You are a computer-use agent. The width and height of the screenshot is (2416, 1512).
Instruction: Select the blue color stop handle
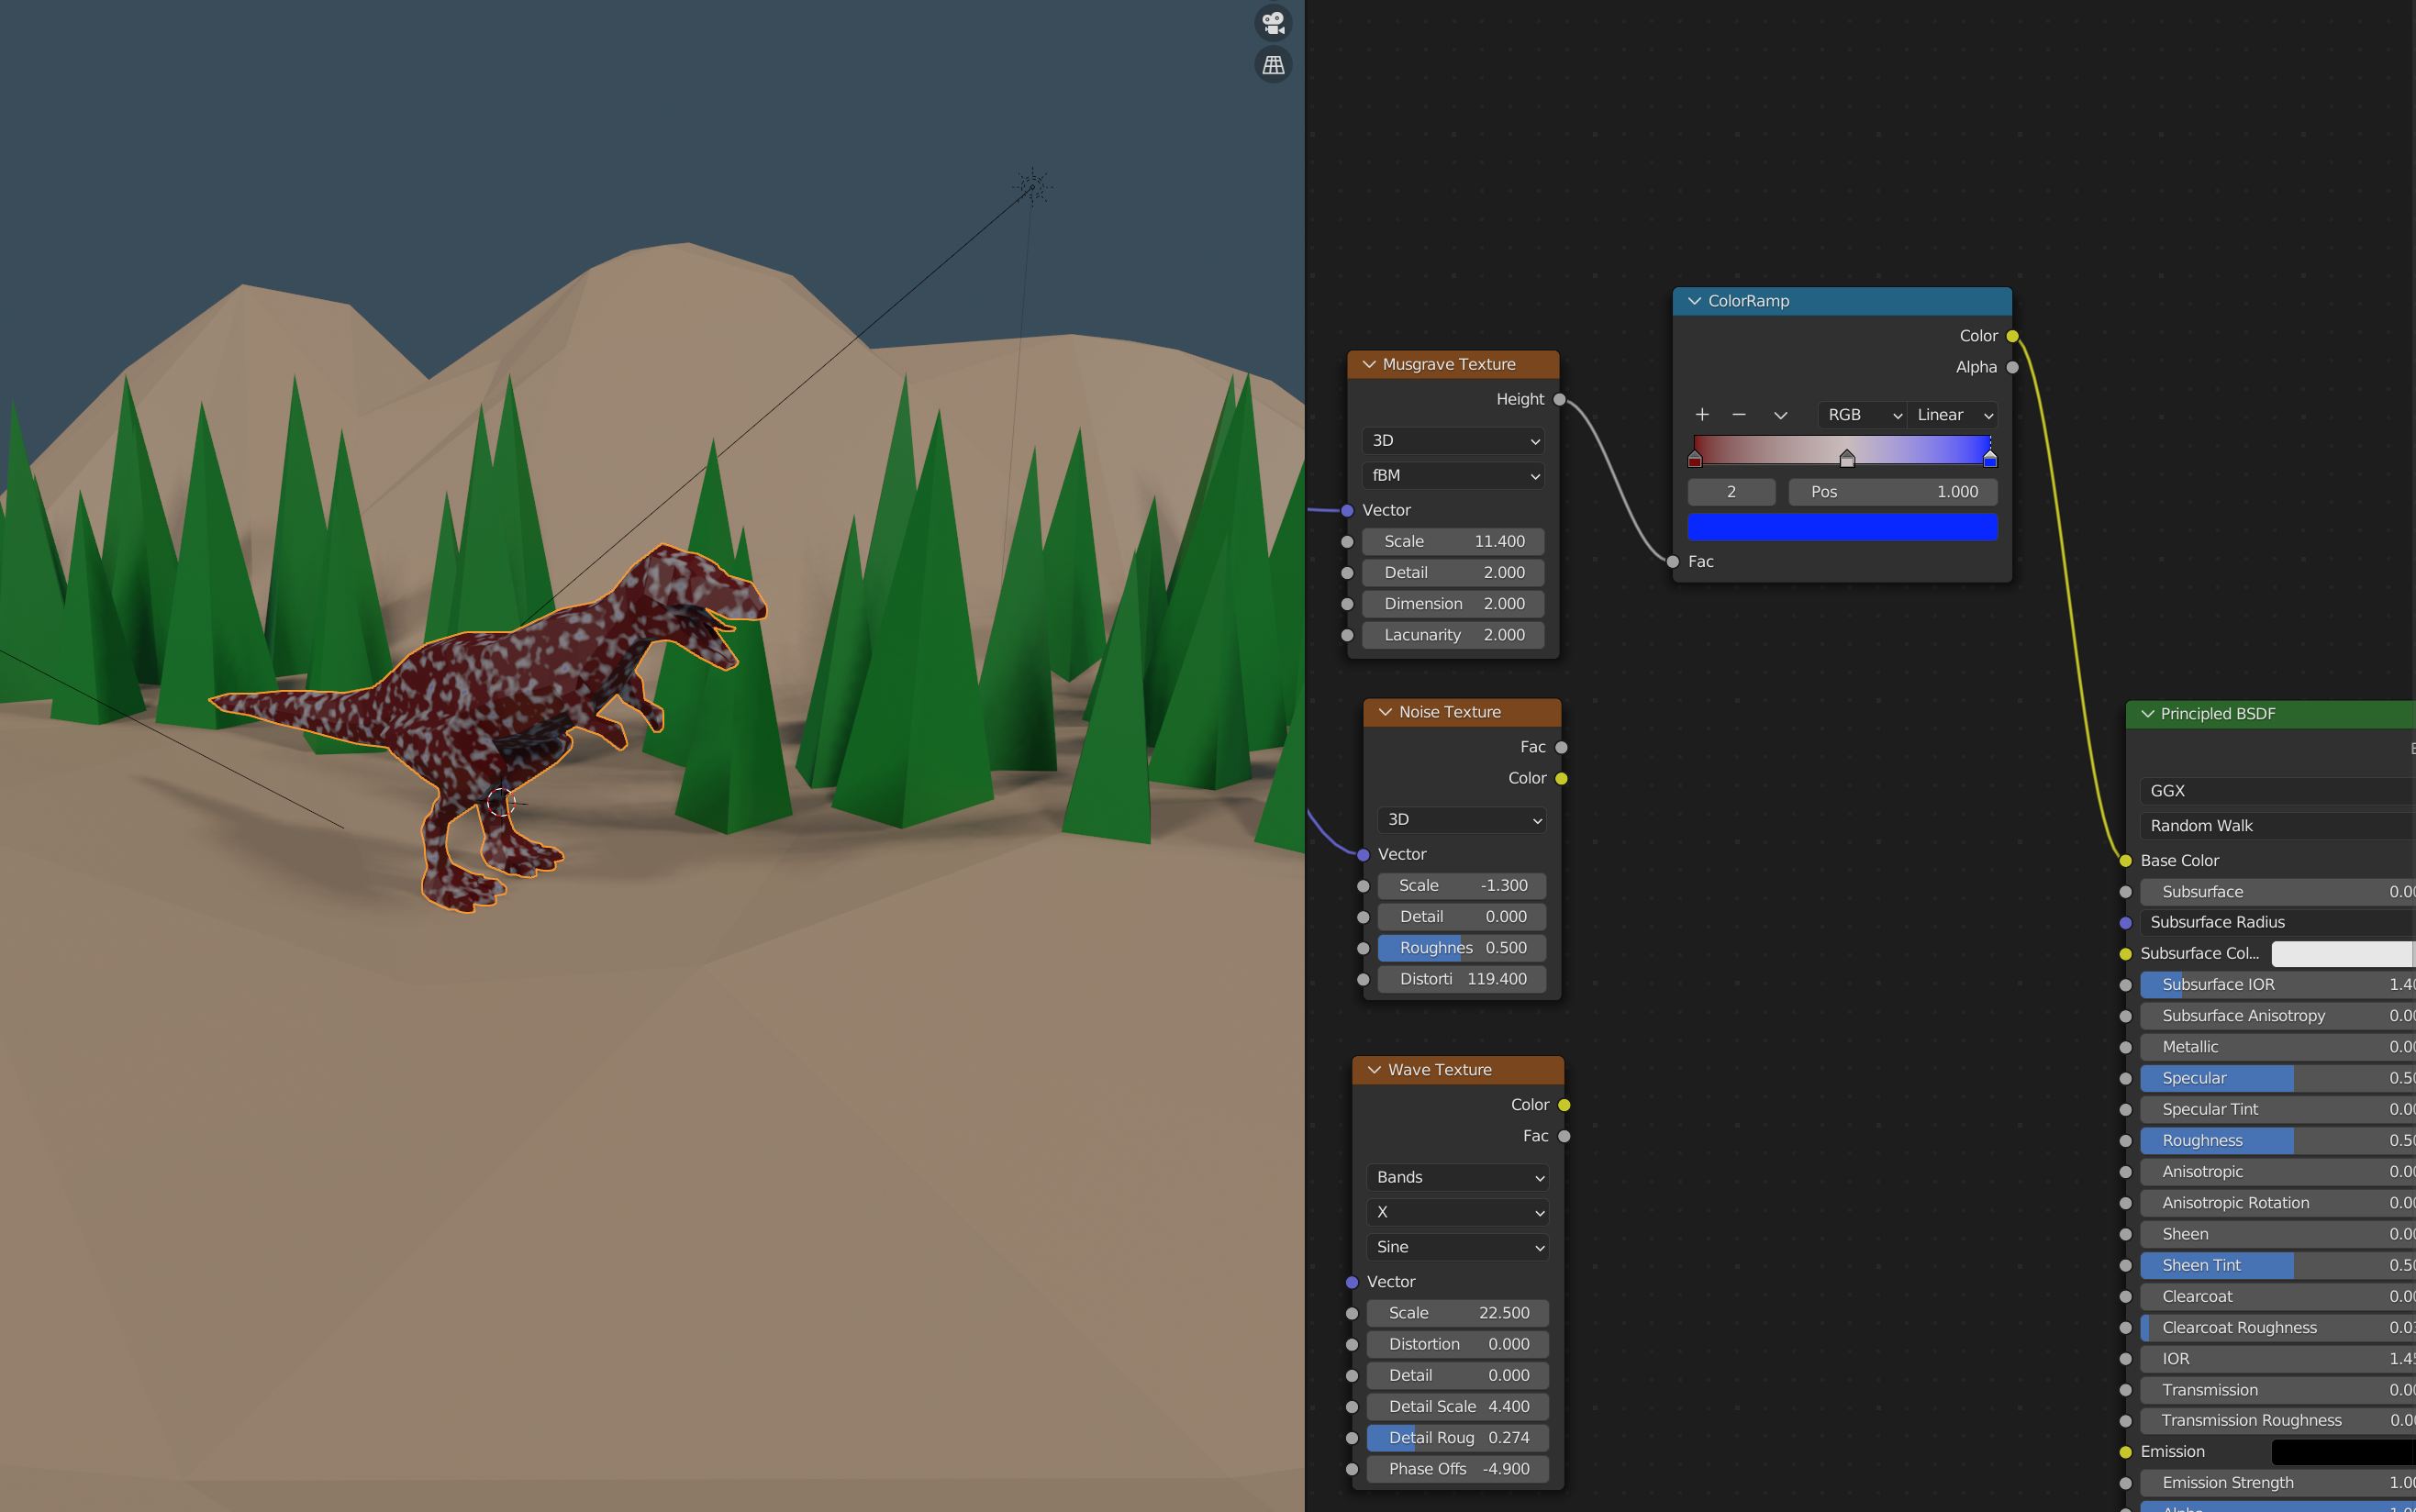tap(1989, 459)
